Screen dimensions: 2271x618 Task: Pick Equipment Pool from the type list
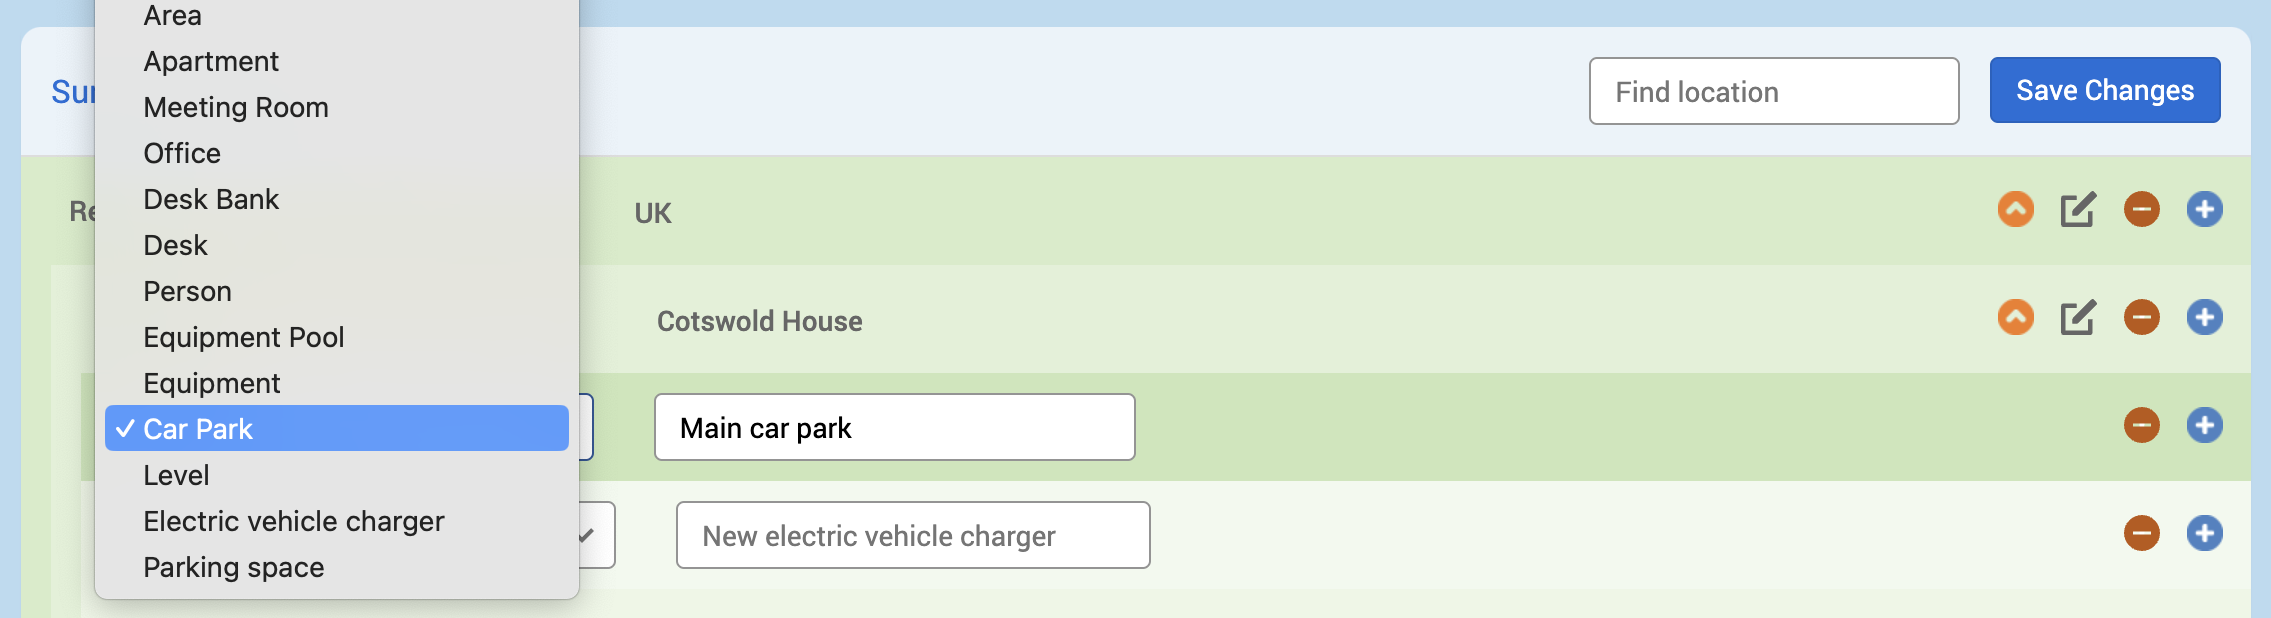pos(243,338)
